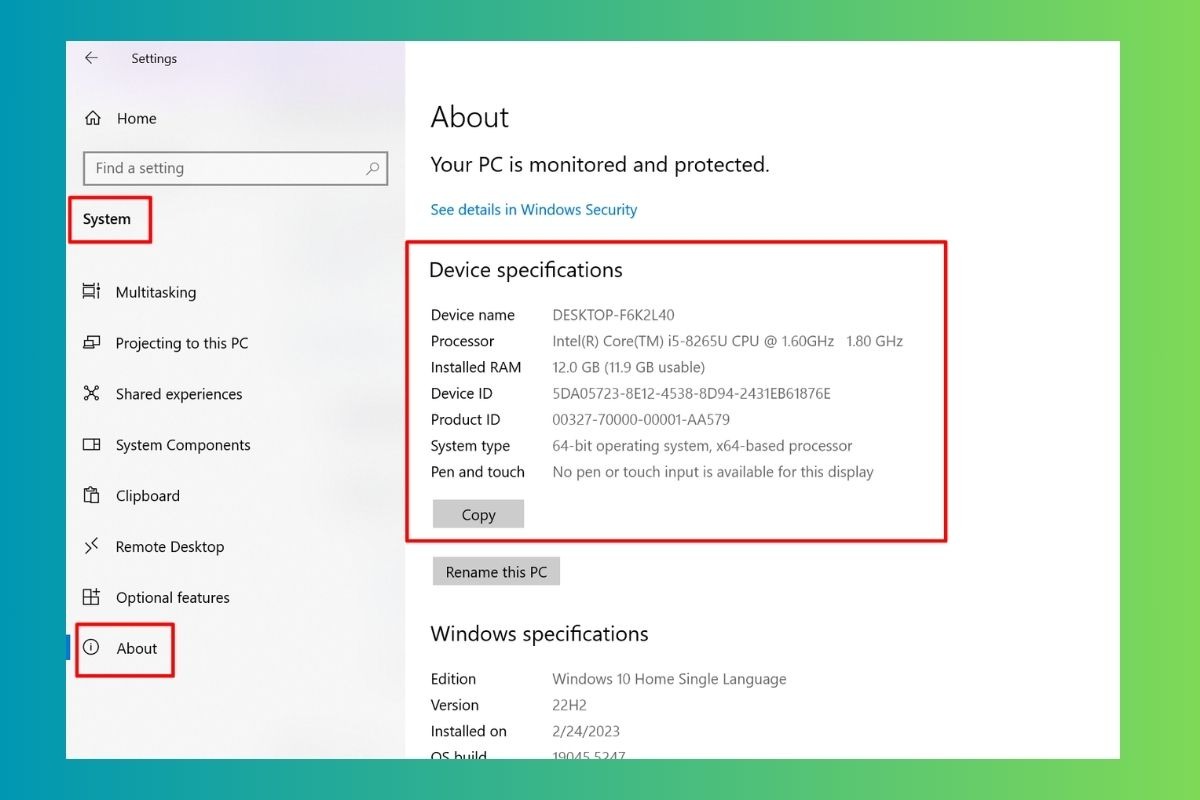This screenshot has height=800, width=1200.
Task: Click the Device ID value 5DA05723
Action: pyautogui.click(x=692, y=393)
